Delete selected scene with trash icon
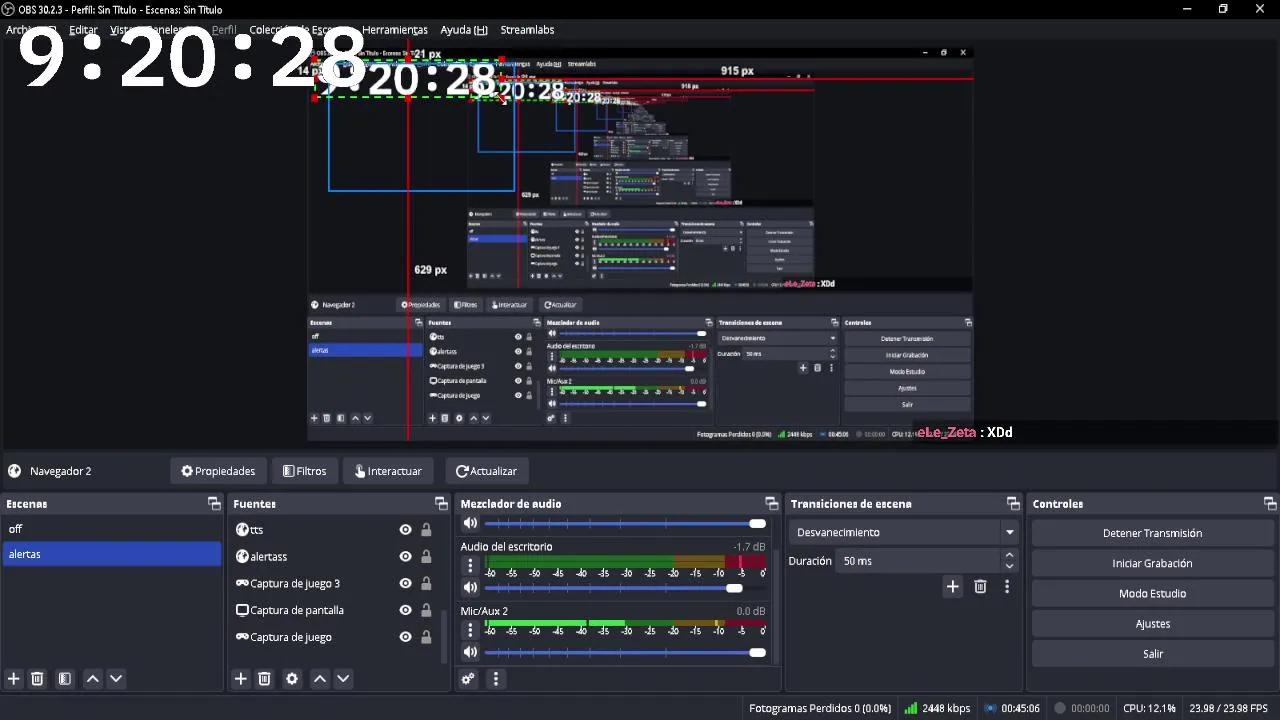Image resolution: width=1280 pixels, height=720 pixels. (37, 679)
